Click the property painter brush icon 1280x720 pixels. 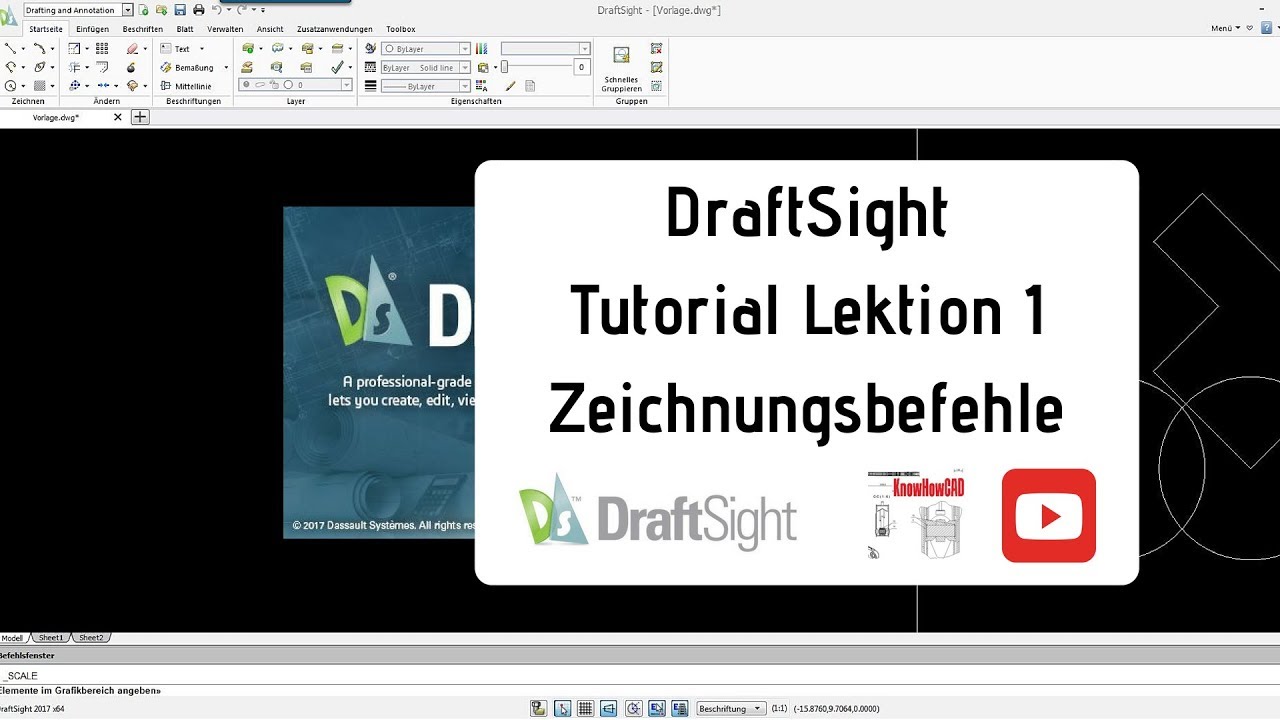click(x=510, y=86)
